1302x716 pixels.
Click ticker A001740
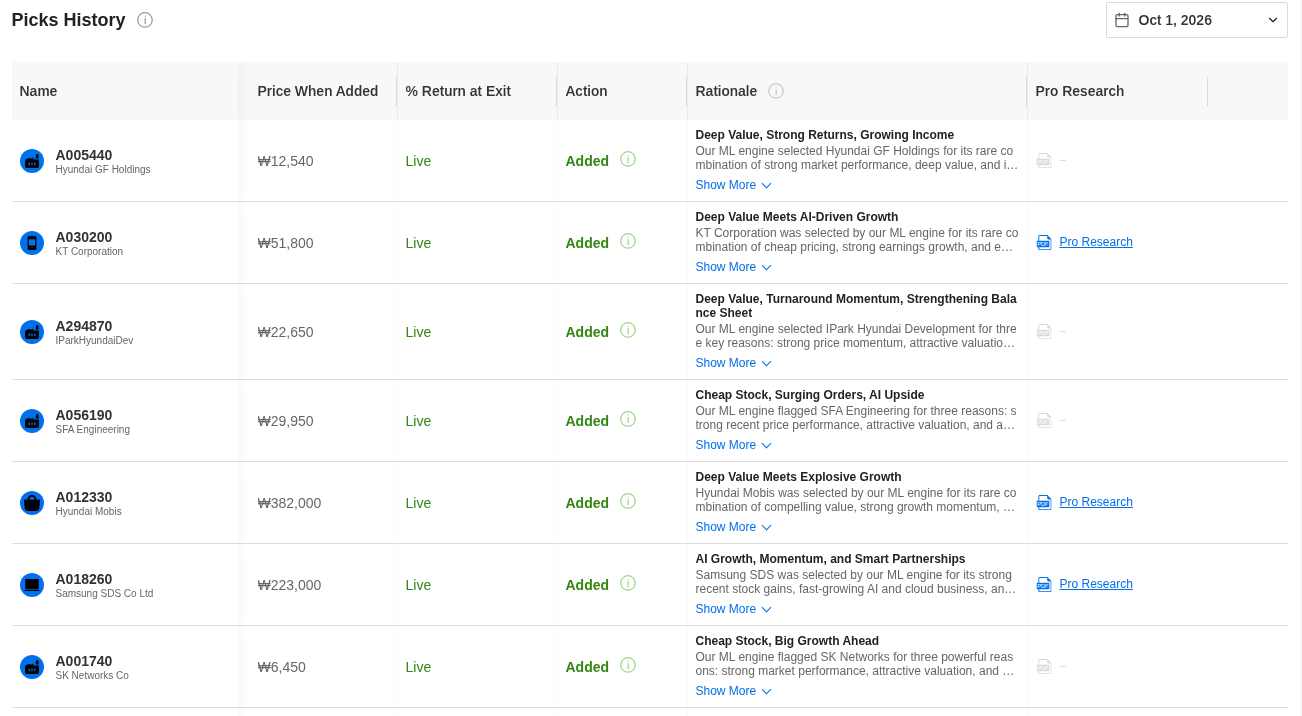tap(84, 661)
